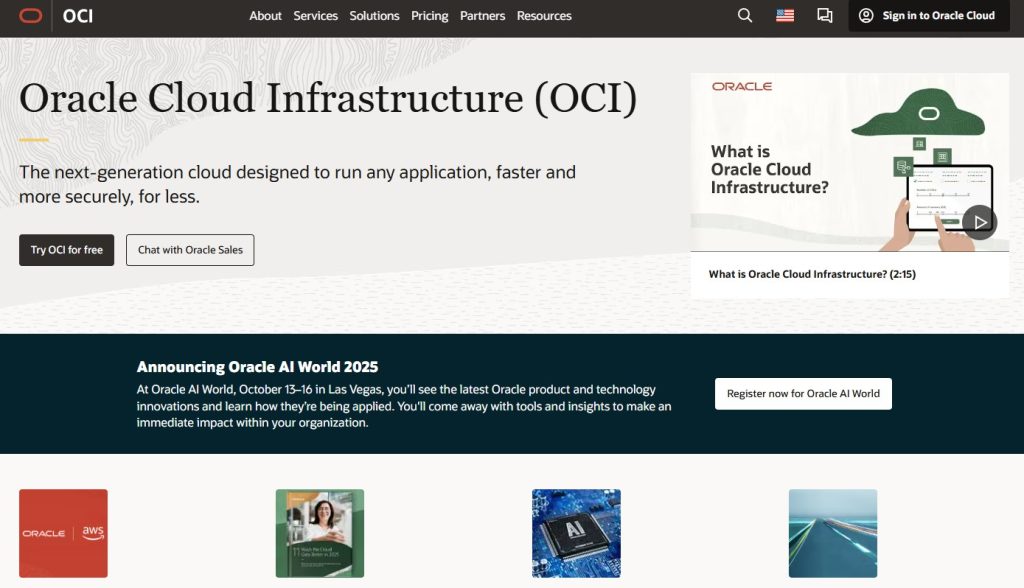Screen dimensions: 1024x588
Task: Open the Oracle AWS red thumbnail
Action: pos(63,533)
